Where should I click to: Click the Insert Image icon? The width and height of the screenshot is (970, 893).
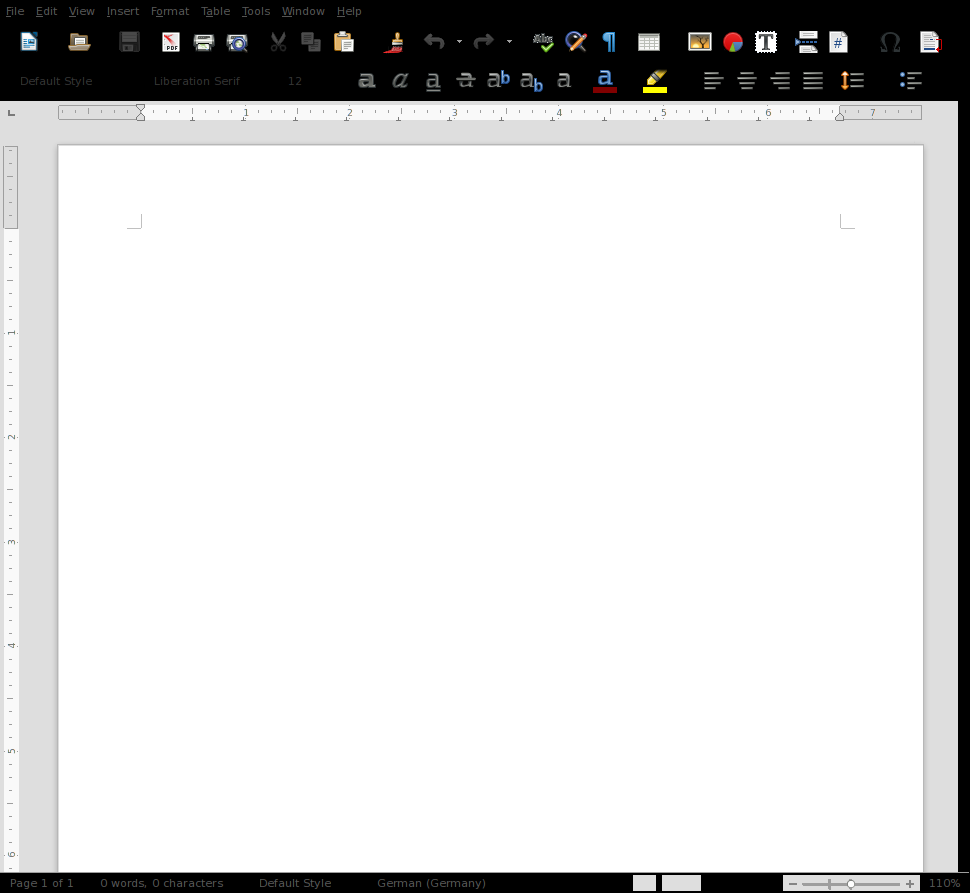click(700, 42)
